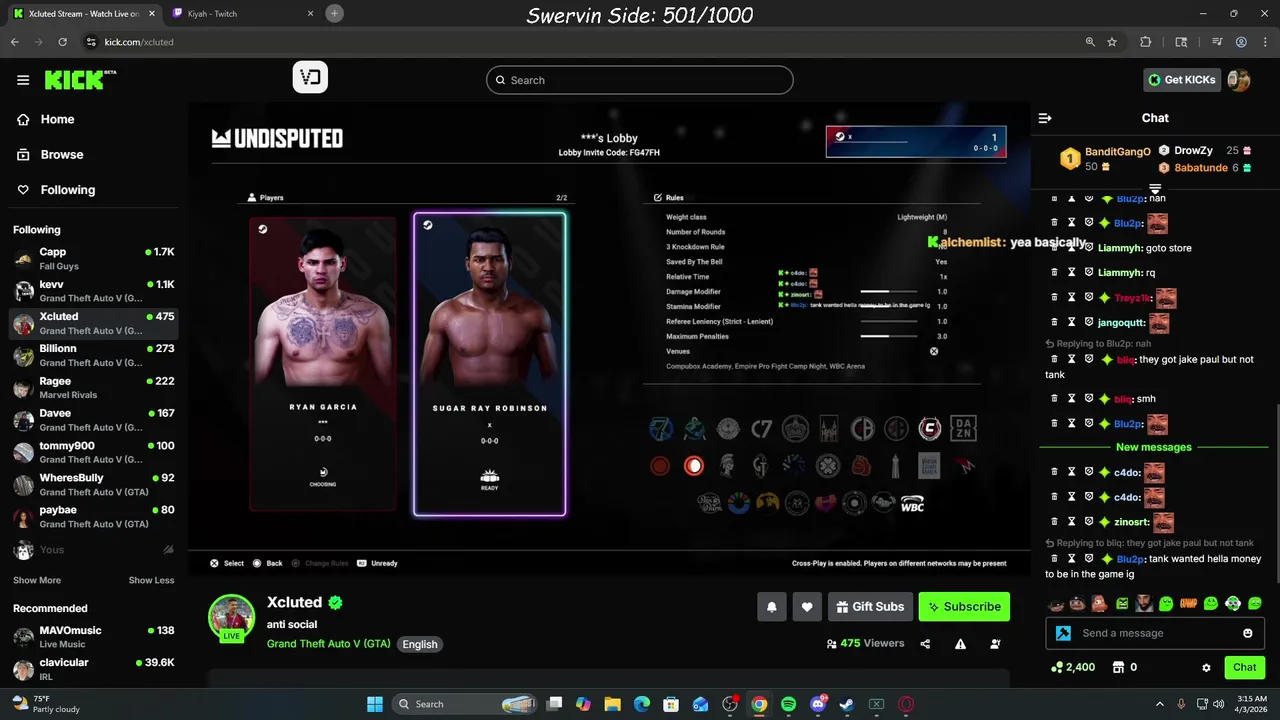Open kevv channel in Following list
The height and width of the screenshot is (720, 1280).
point(94,291)
